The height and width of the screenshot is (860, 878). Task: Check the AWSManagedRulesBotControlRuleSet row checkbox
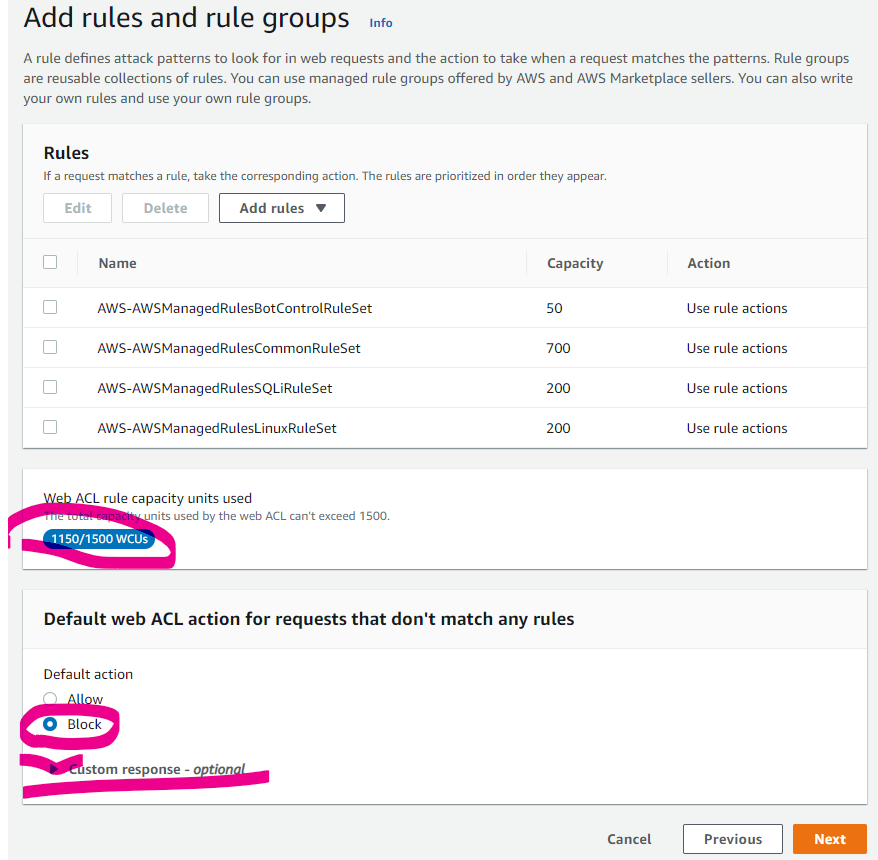50,307
